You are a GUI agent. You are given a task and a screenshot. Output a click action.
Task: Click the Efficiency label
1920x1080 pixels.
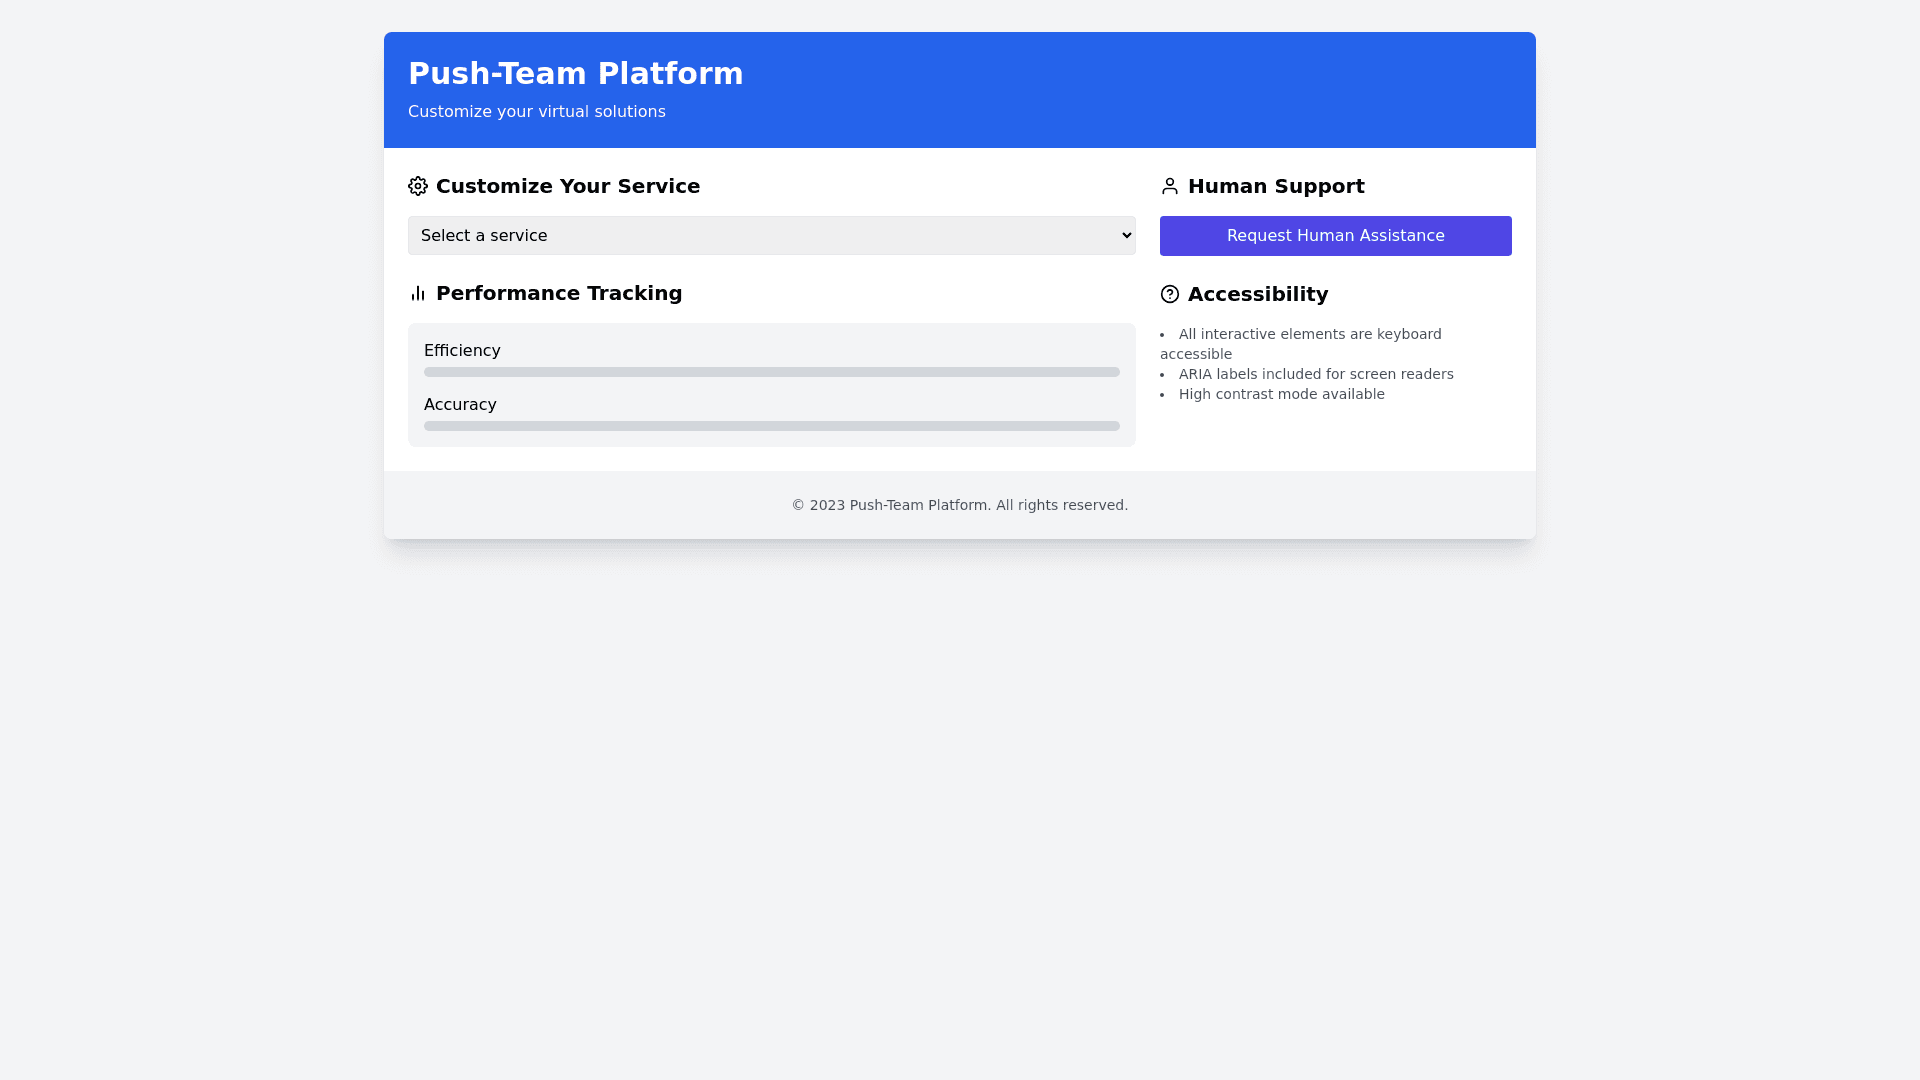tap(462, 351)
